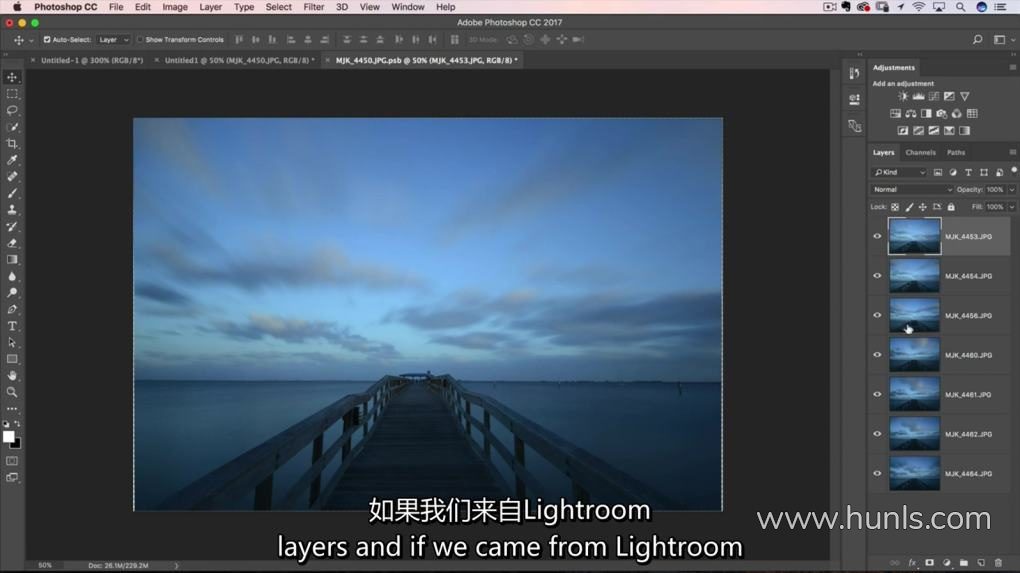Click the delete layer trash icon
The height and width of the screenshot is (573, 1020).
coord(999,563)
